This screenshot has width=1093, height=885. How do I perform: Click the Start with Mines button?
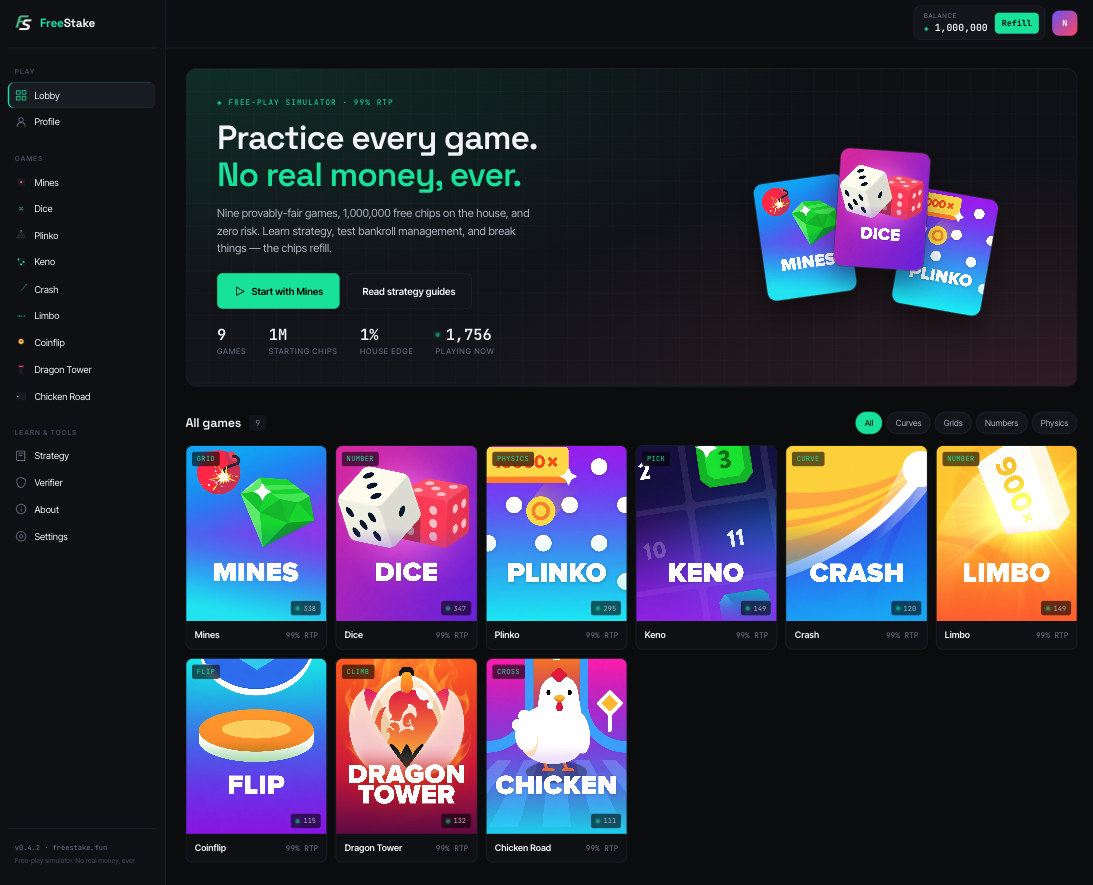click(278, 291)
